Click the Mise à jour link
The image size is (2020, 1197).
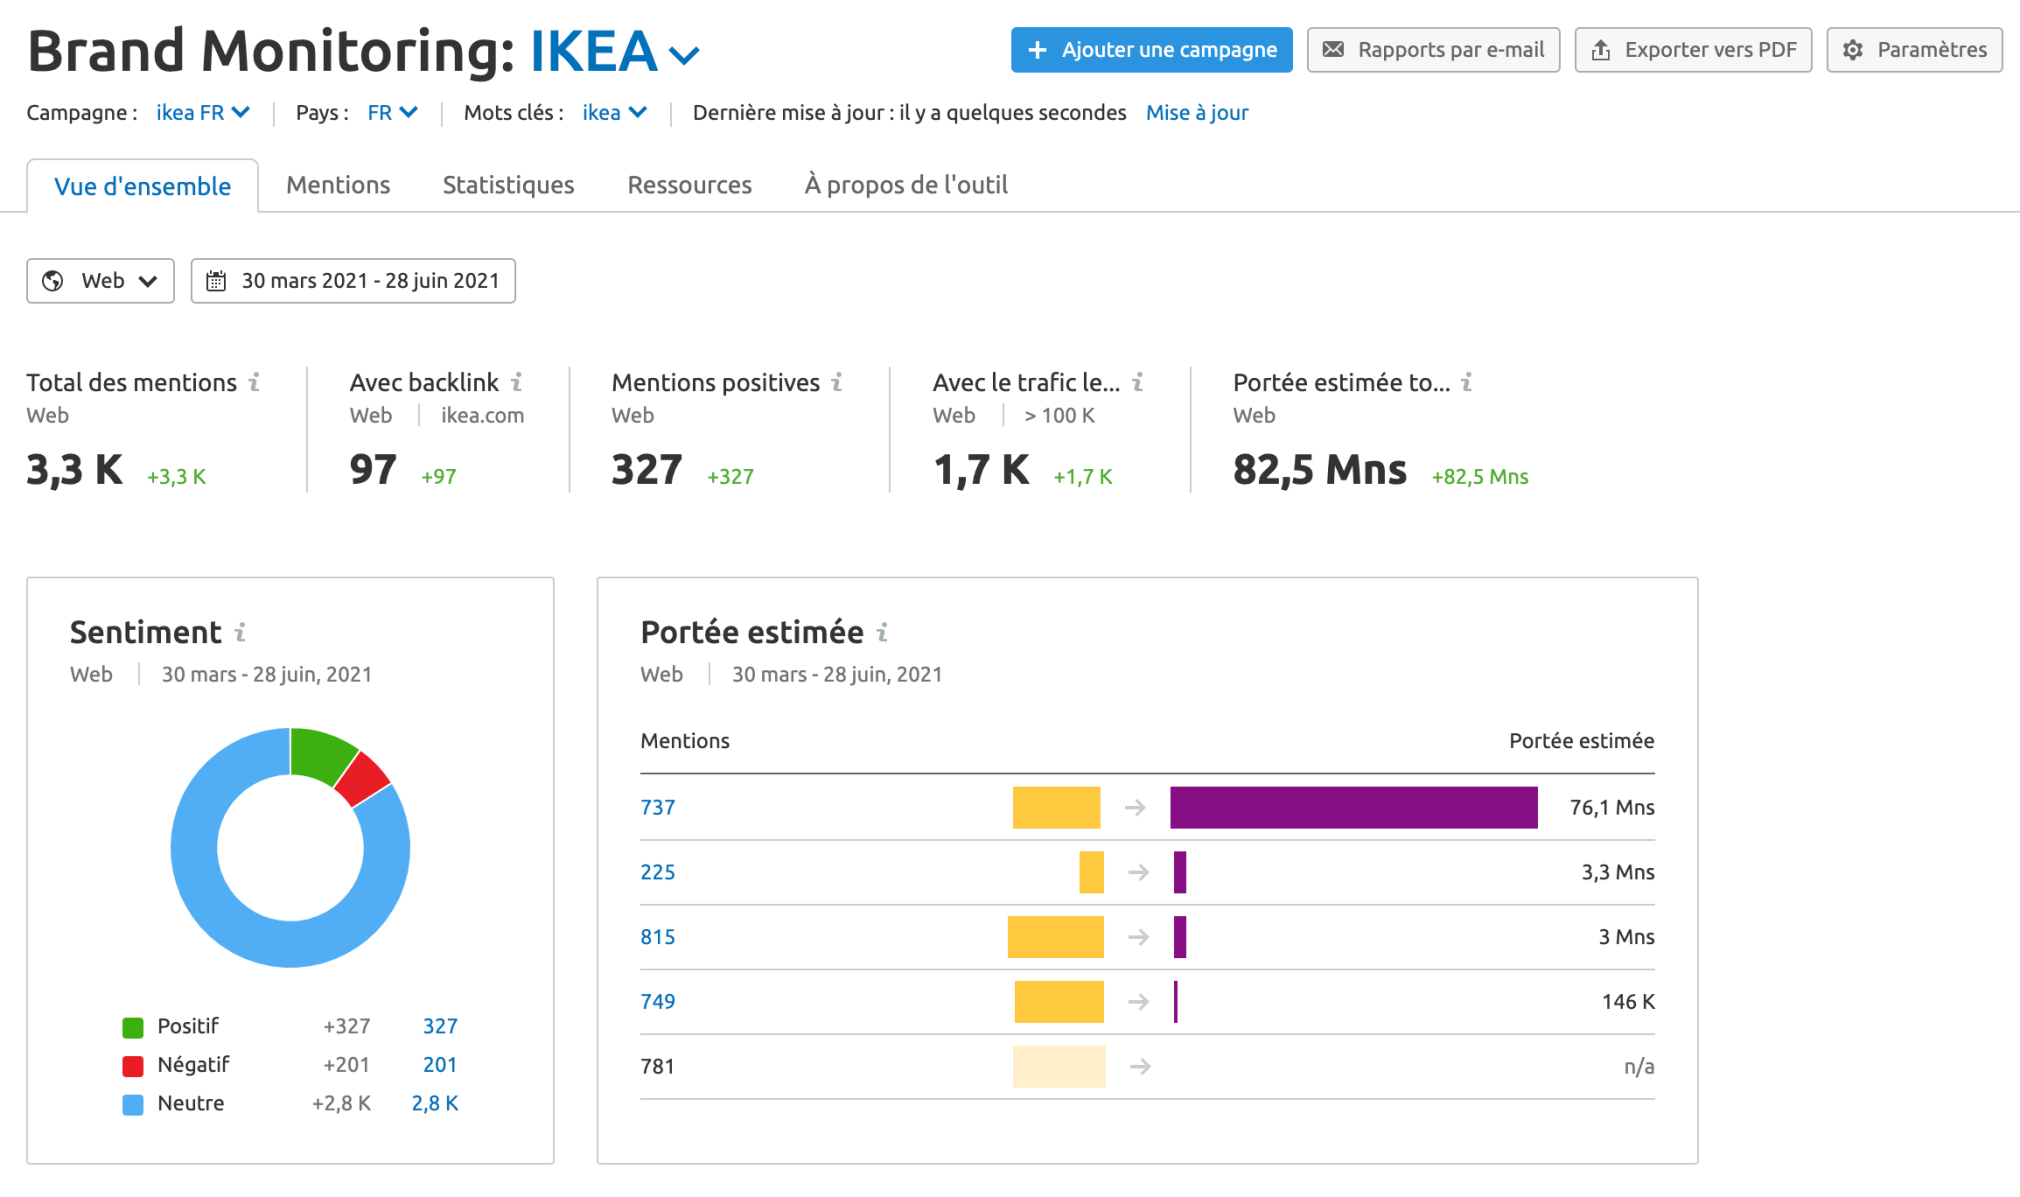coord(1196,113)
